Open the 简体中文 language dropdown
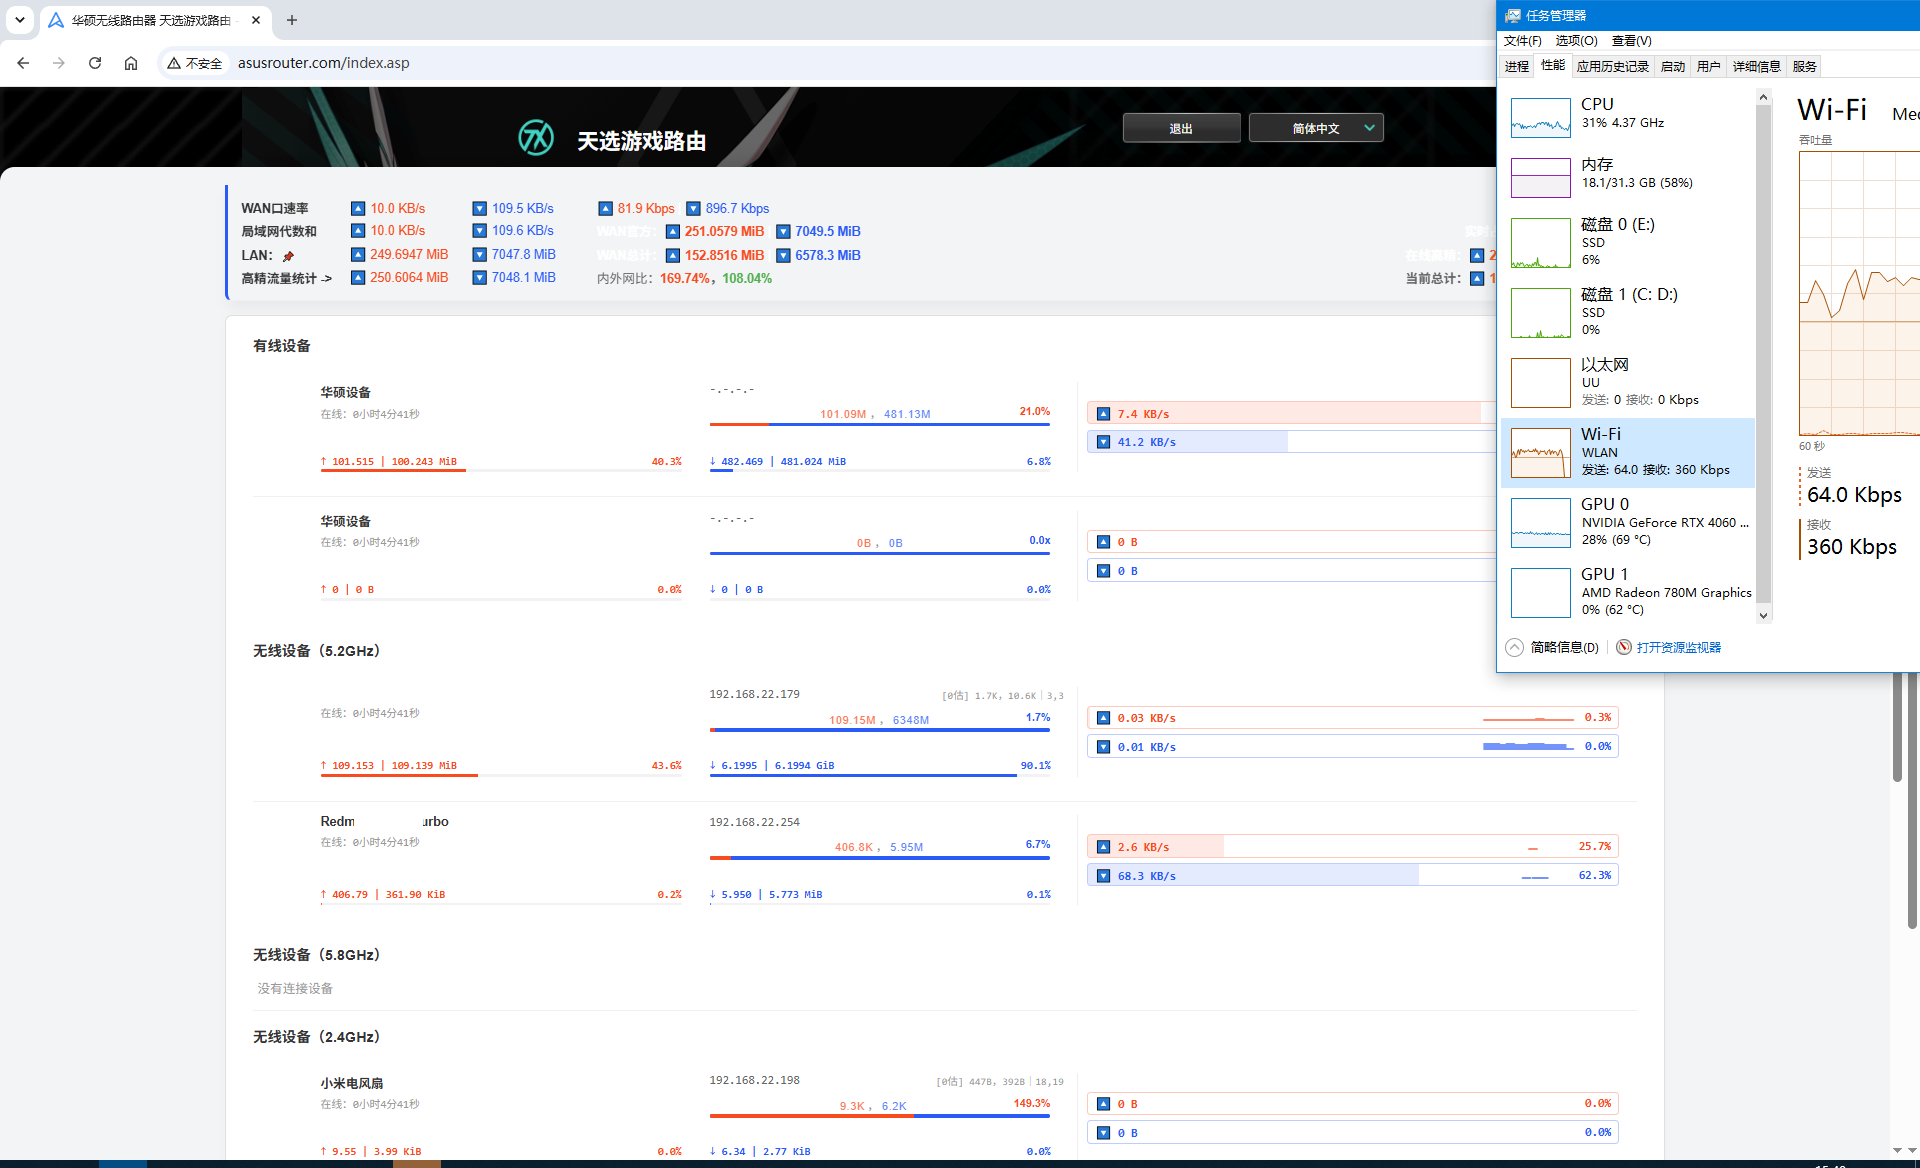The width and height of the screenshot is (1920, 1168). click(x=1316, y=128)
